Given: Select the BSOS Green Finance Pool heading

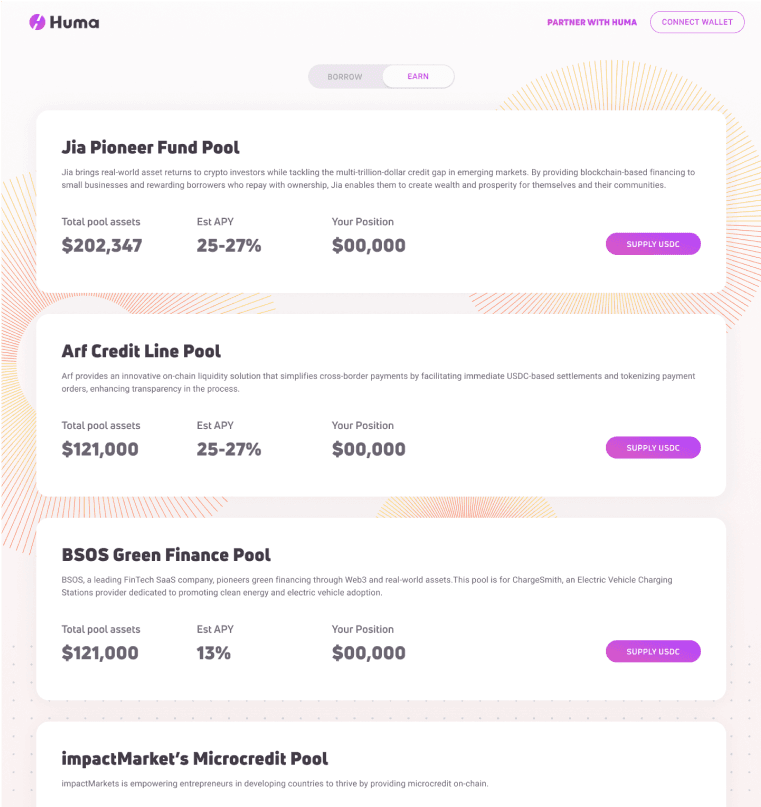Looking at the screenshot, I should click(166, 556).
